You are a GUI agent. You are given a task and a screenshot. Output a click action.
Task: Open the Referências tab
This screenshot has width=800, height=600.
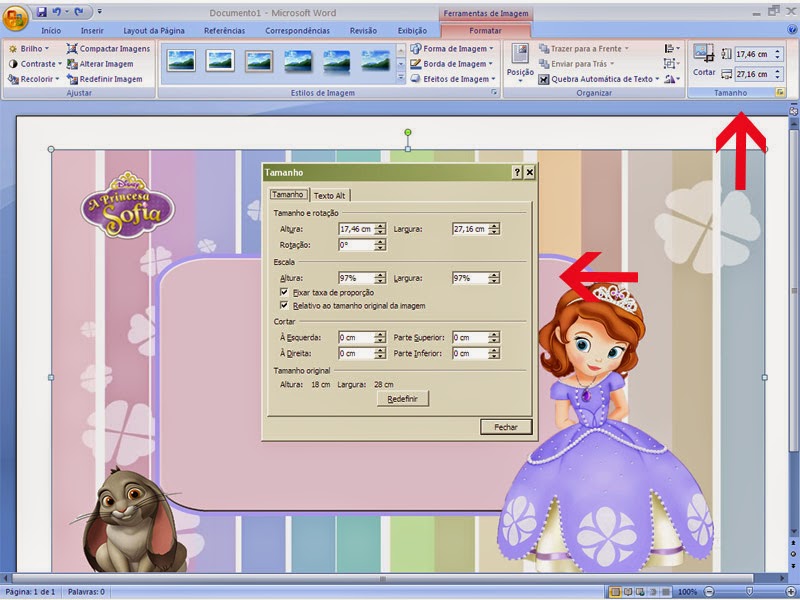(224, 31)
